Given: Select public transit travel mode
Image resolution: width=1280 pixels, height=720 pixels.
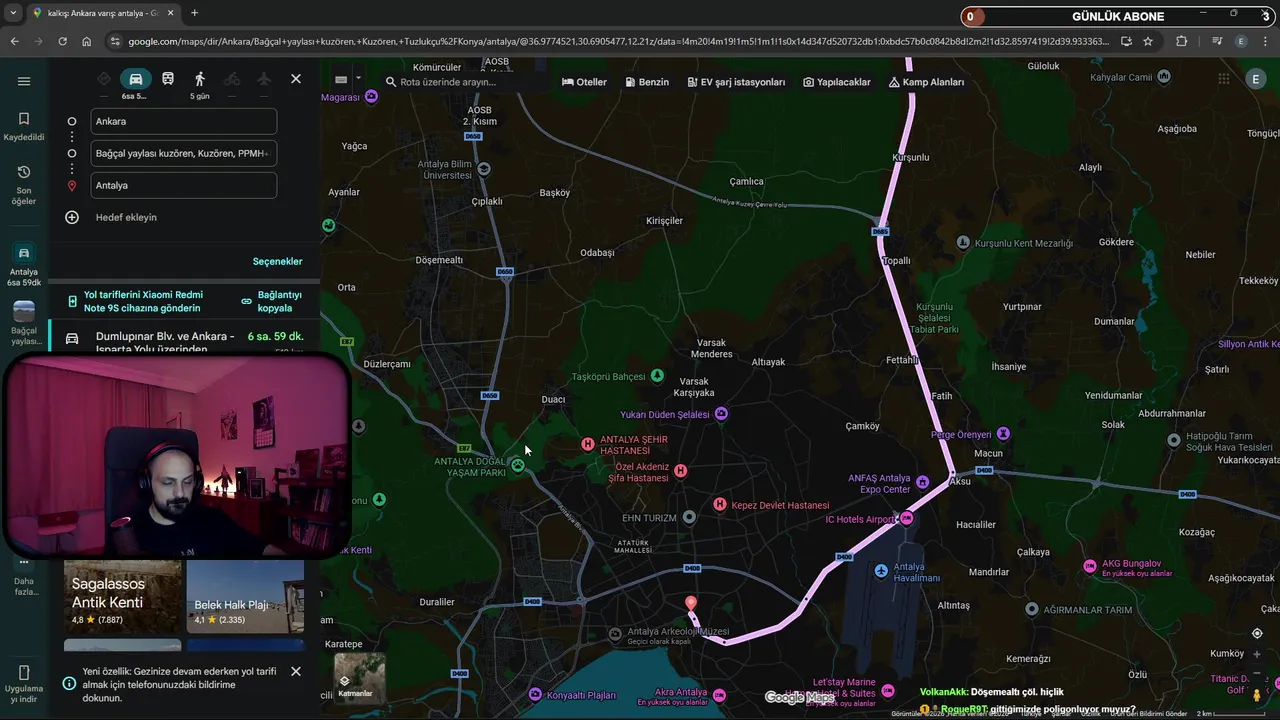Looking at the screenshot, I should coord(168,79).
